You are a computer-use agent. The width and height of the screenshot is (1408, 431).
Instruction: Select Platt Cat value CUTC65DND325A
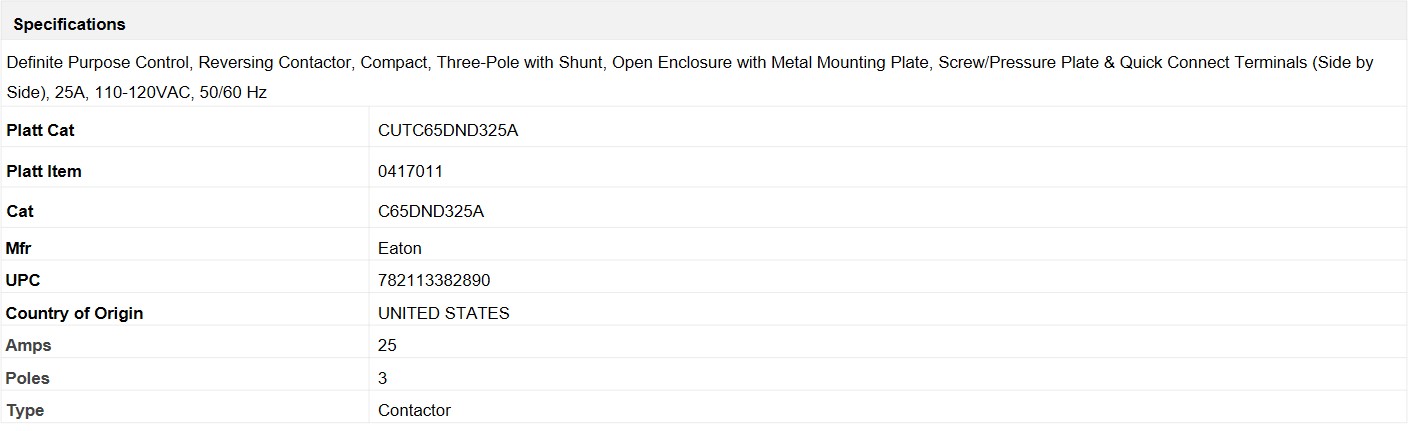tap(448, 130)
